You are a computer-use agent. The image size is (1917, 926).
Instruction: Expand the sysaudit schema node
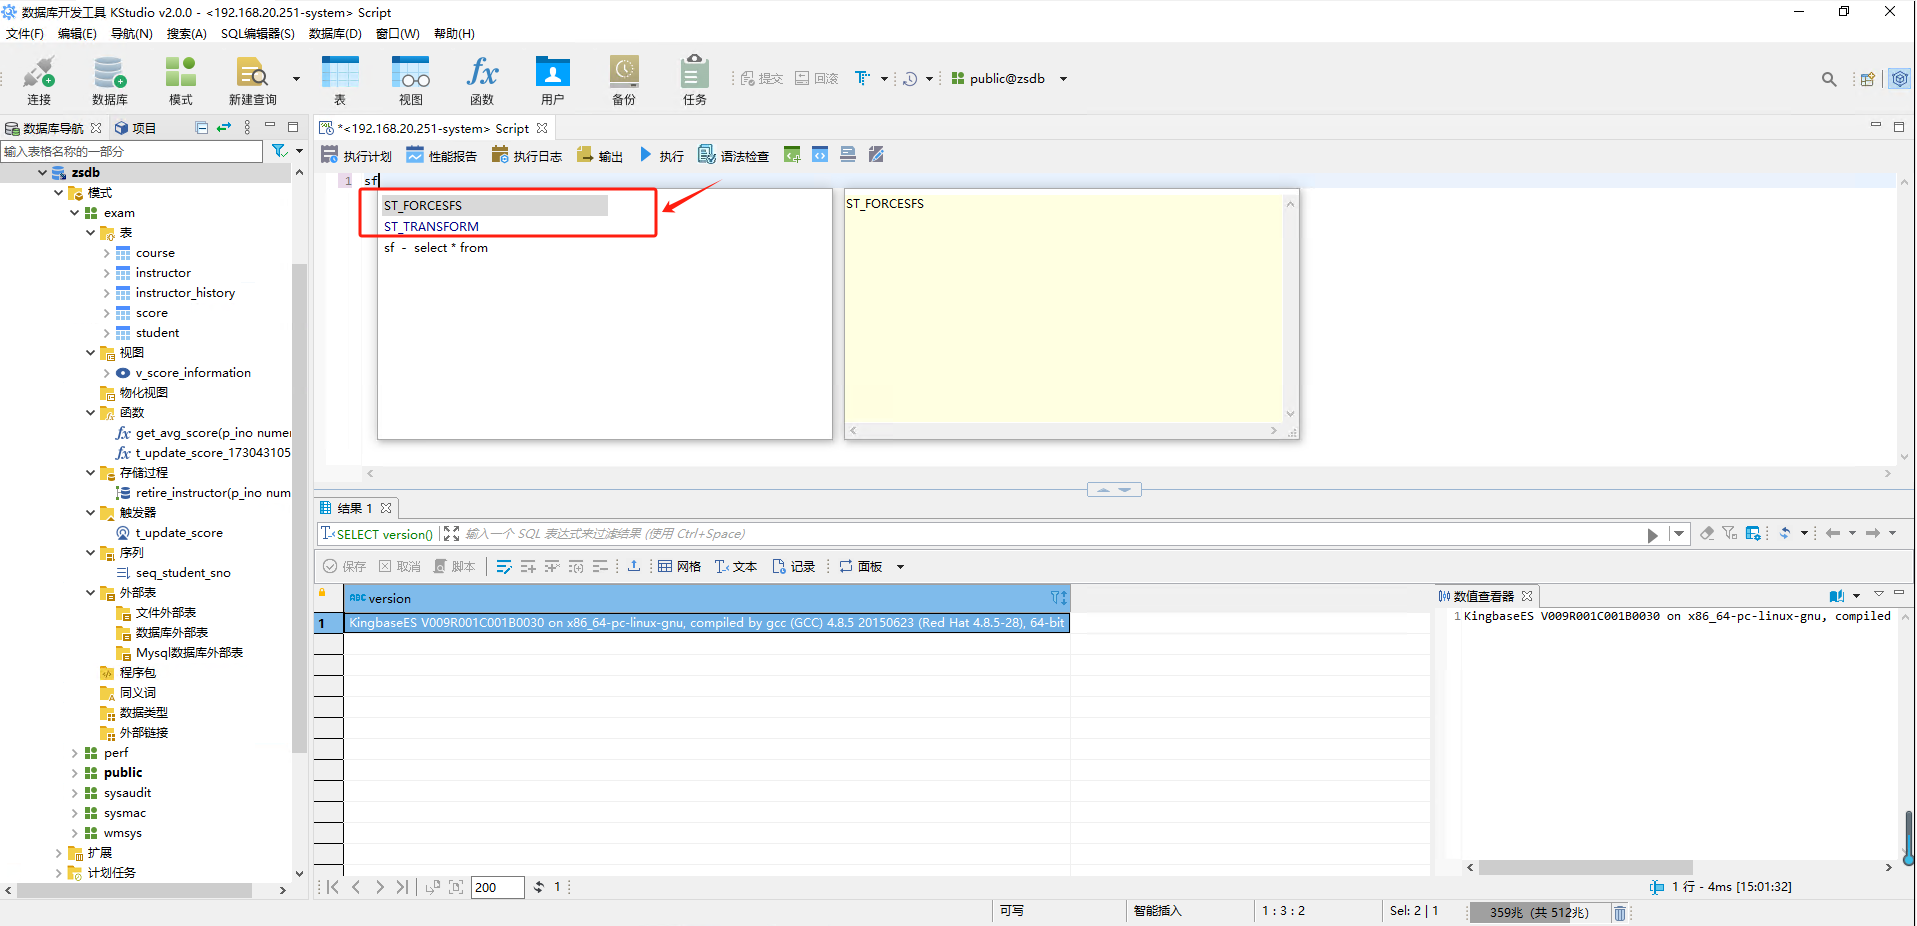74,793
